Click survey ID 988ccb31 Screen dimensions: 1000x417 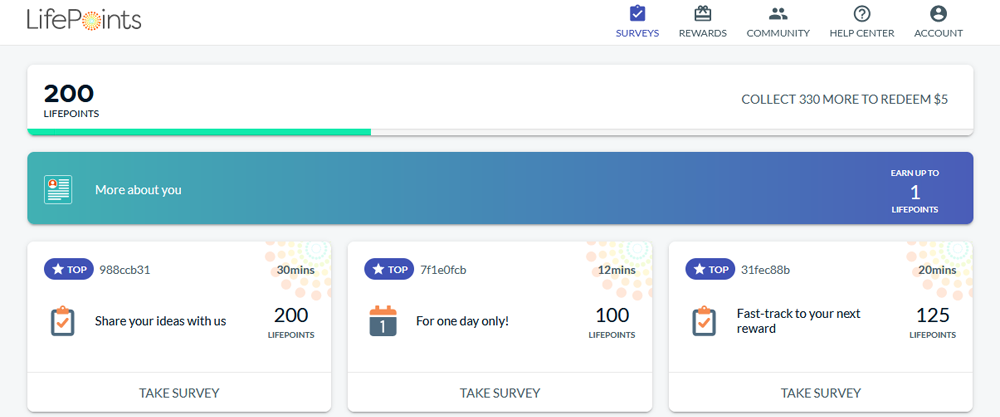click(x=124, y=270)
